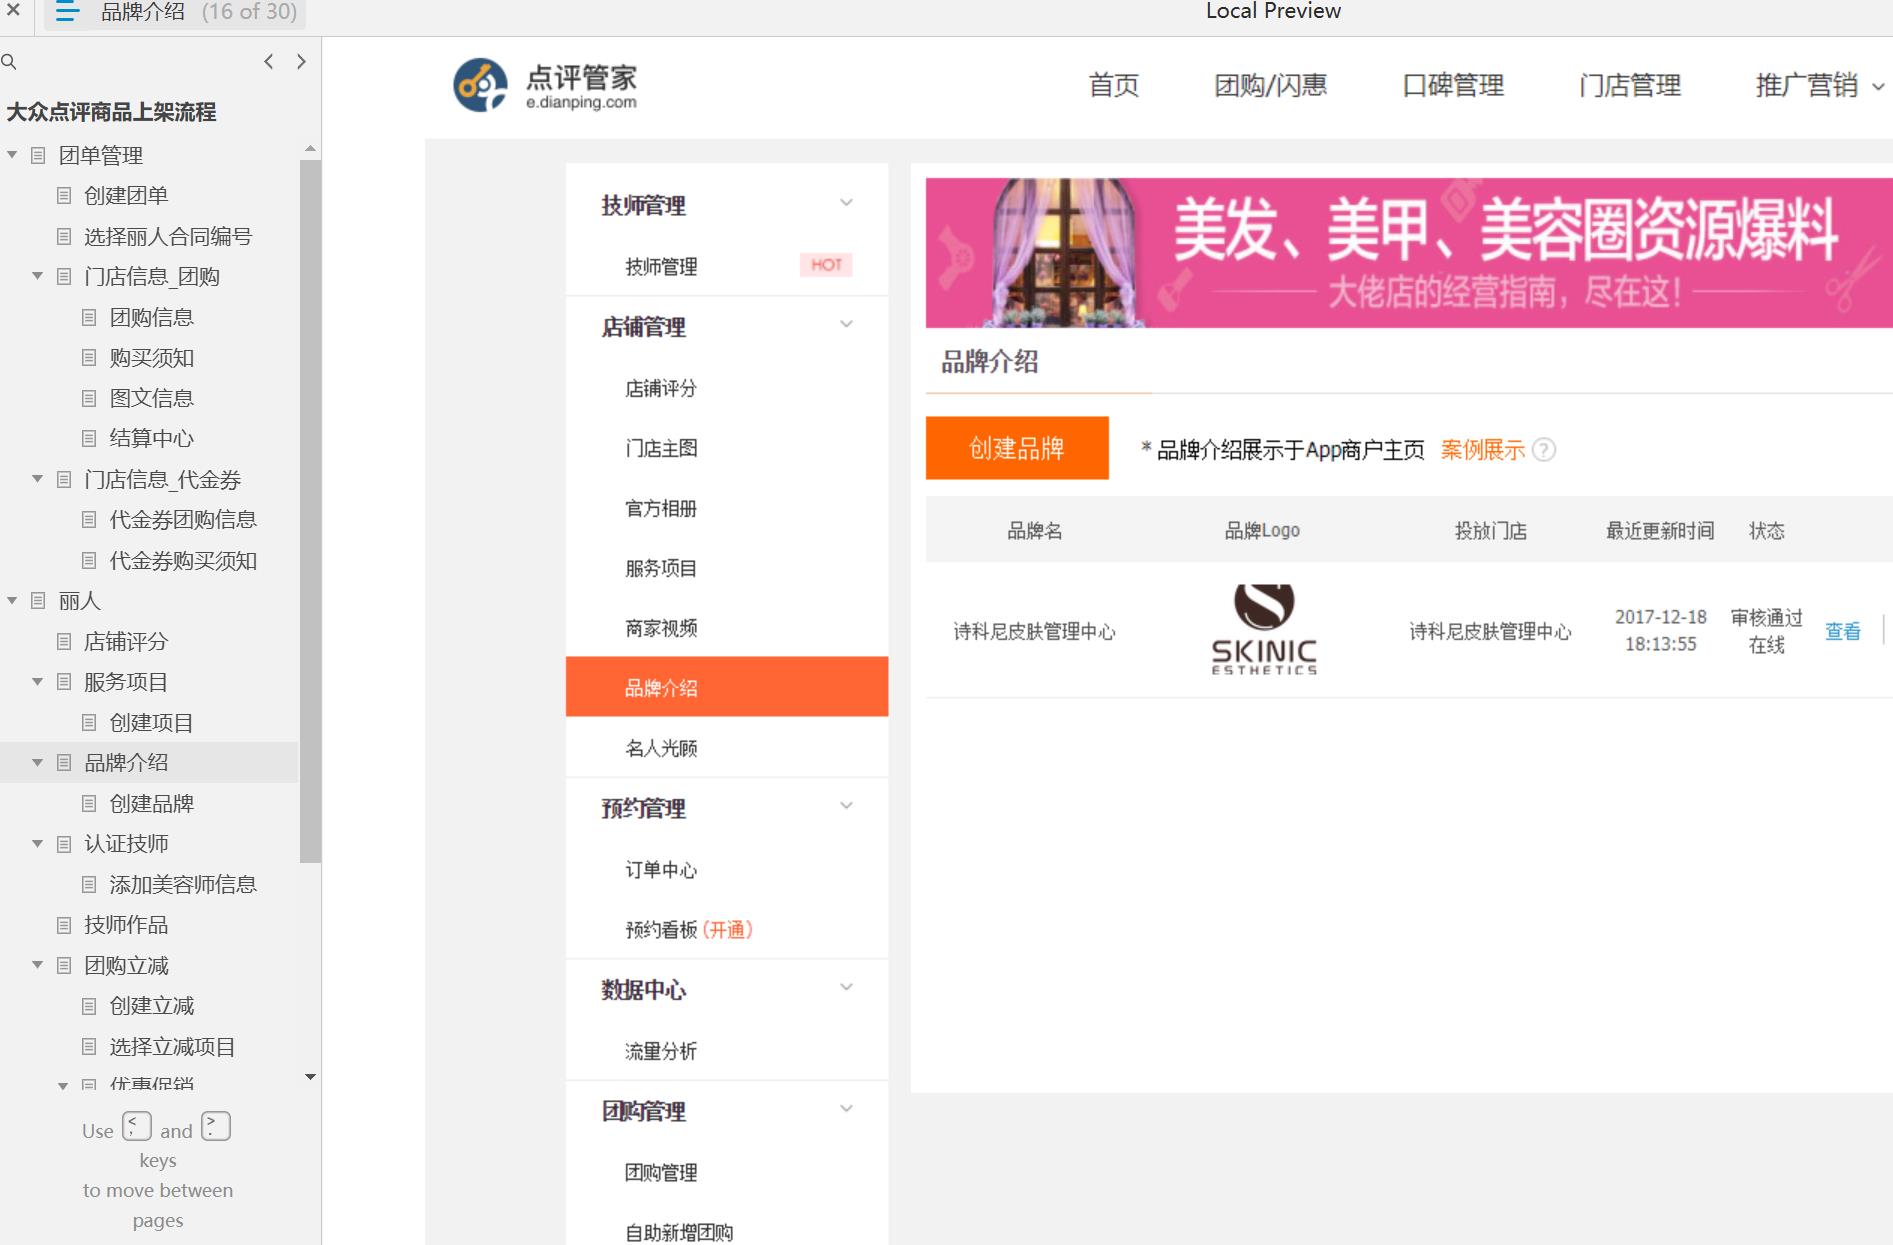Collapse the 门店信息_团购 tree node
Screen dimensions: 1893x1245
click(x=37, y=276)
